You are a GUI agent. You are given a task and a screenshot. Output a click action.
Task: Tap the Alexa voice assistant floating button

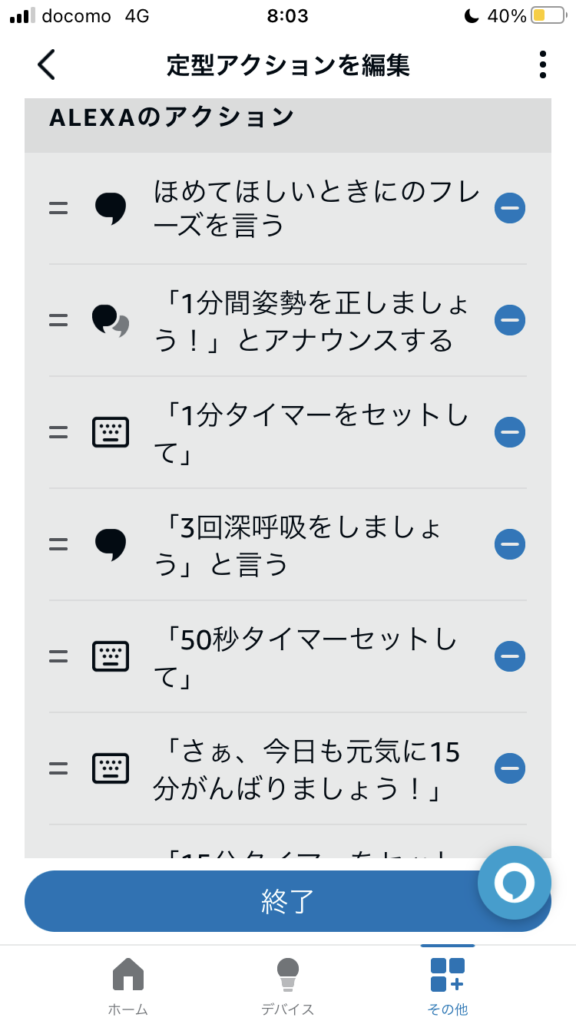pos(514,882)
